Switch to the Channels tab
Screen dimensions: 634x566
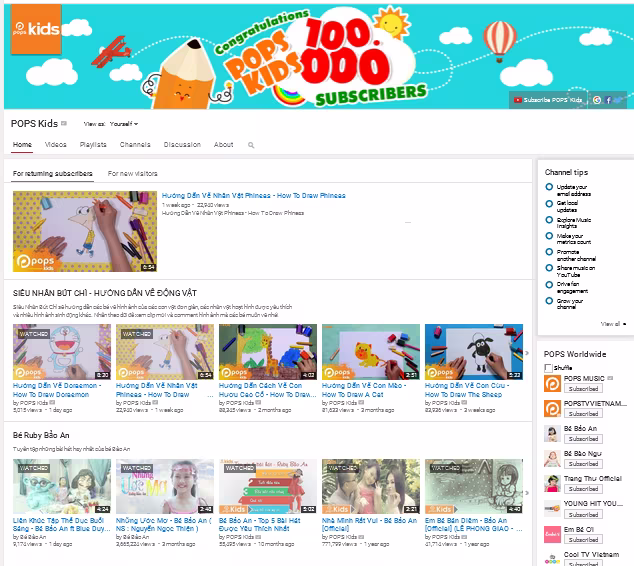(x=135, y=144)
